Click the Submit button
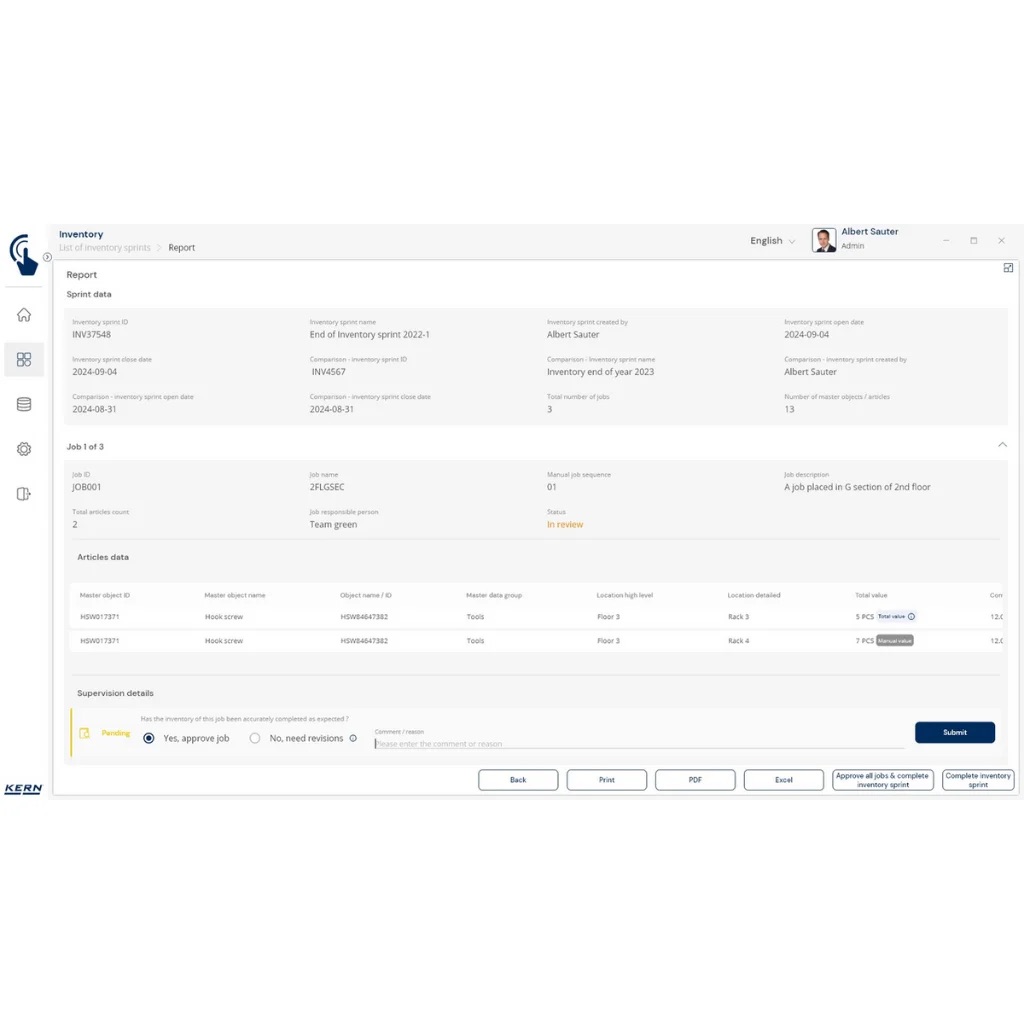 (954, 732)
